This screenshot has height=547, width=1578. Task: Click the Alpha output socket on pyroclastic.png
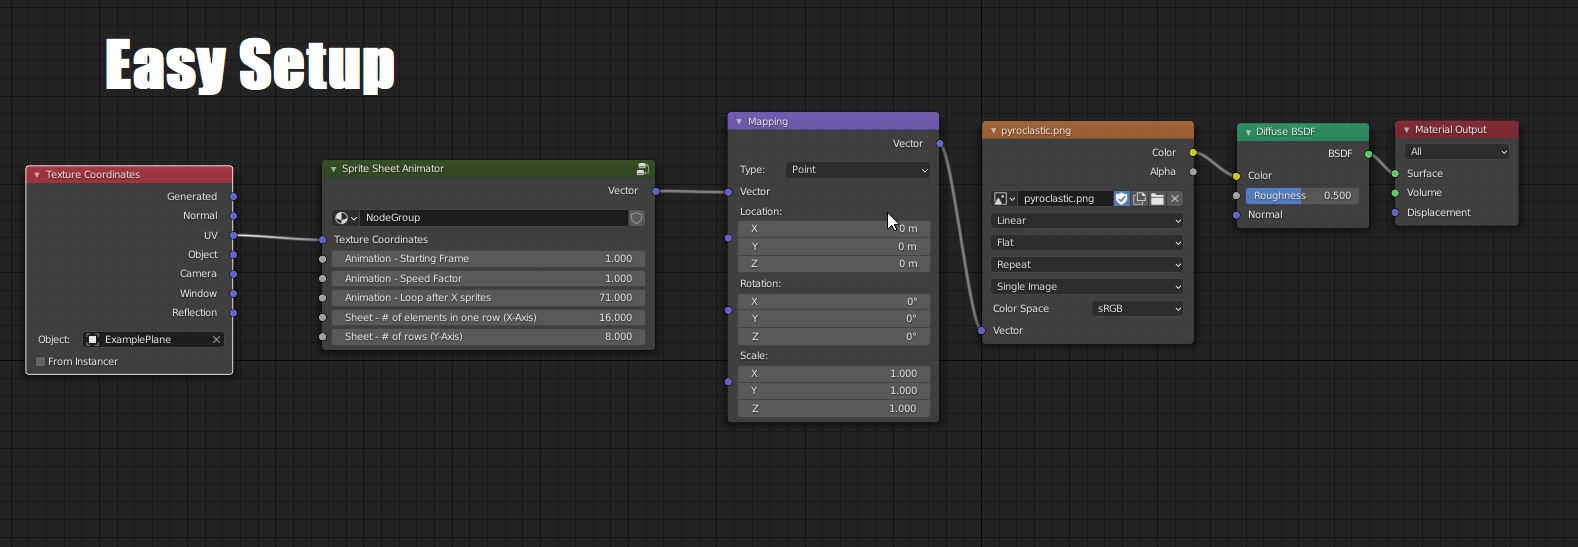click(x=1193, y=172)
